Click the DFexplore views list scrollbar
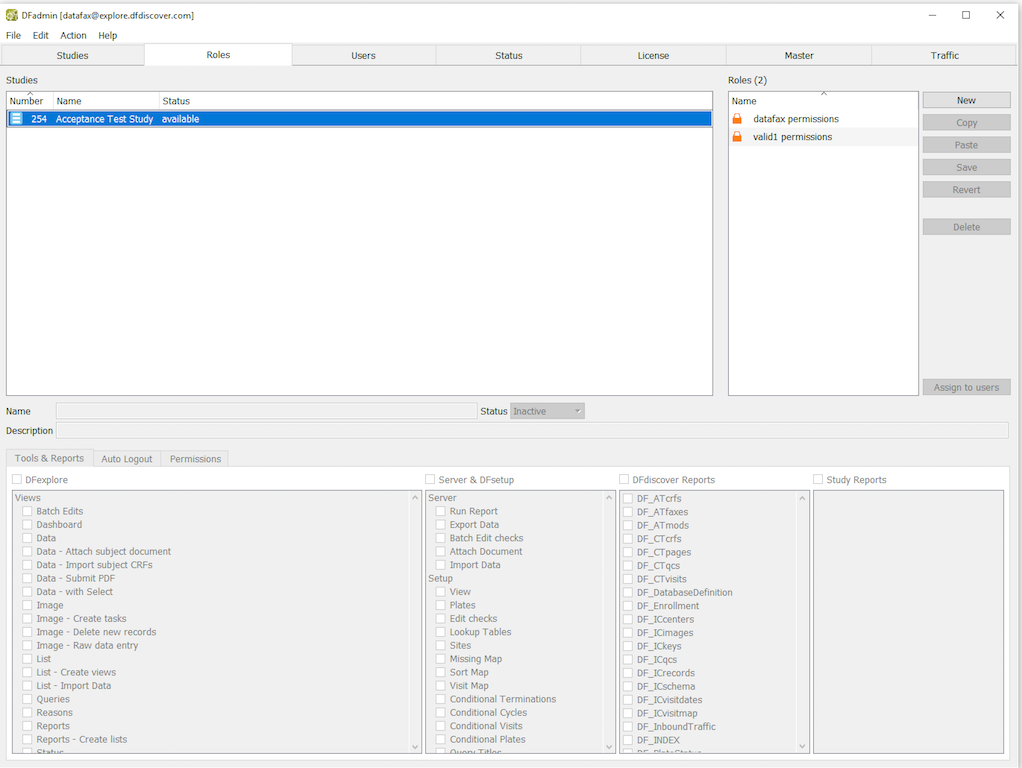Image resolution: width=1022 pixels, height=768 pixels. click(416, 620)
